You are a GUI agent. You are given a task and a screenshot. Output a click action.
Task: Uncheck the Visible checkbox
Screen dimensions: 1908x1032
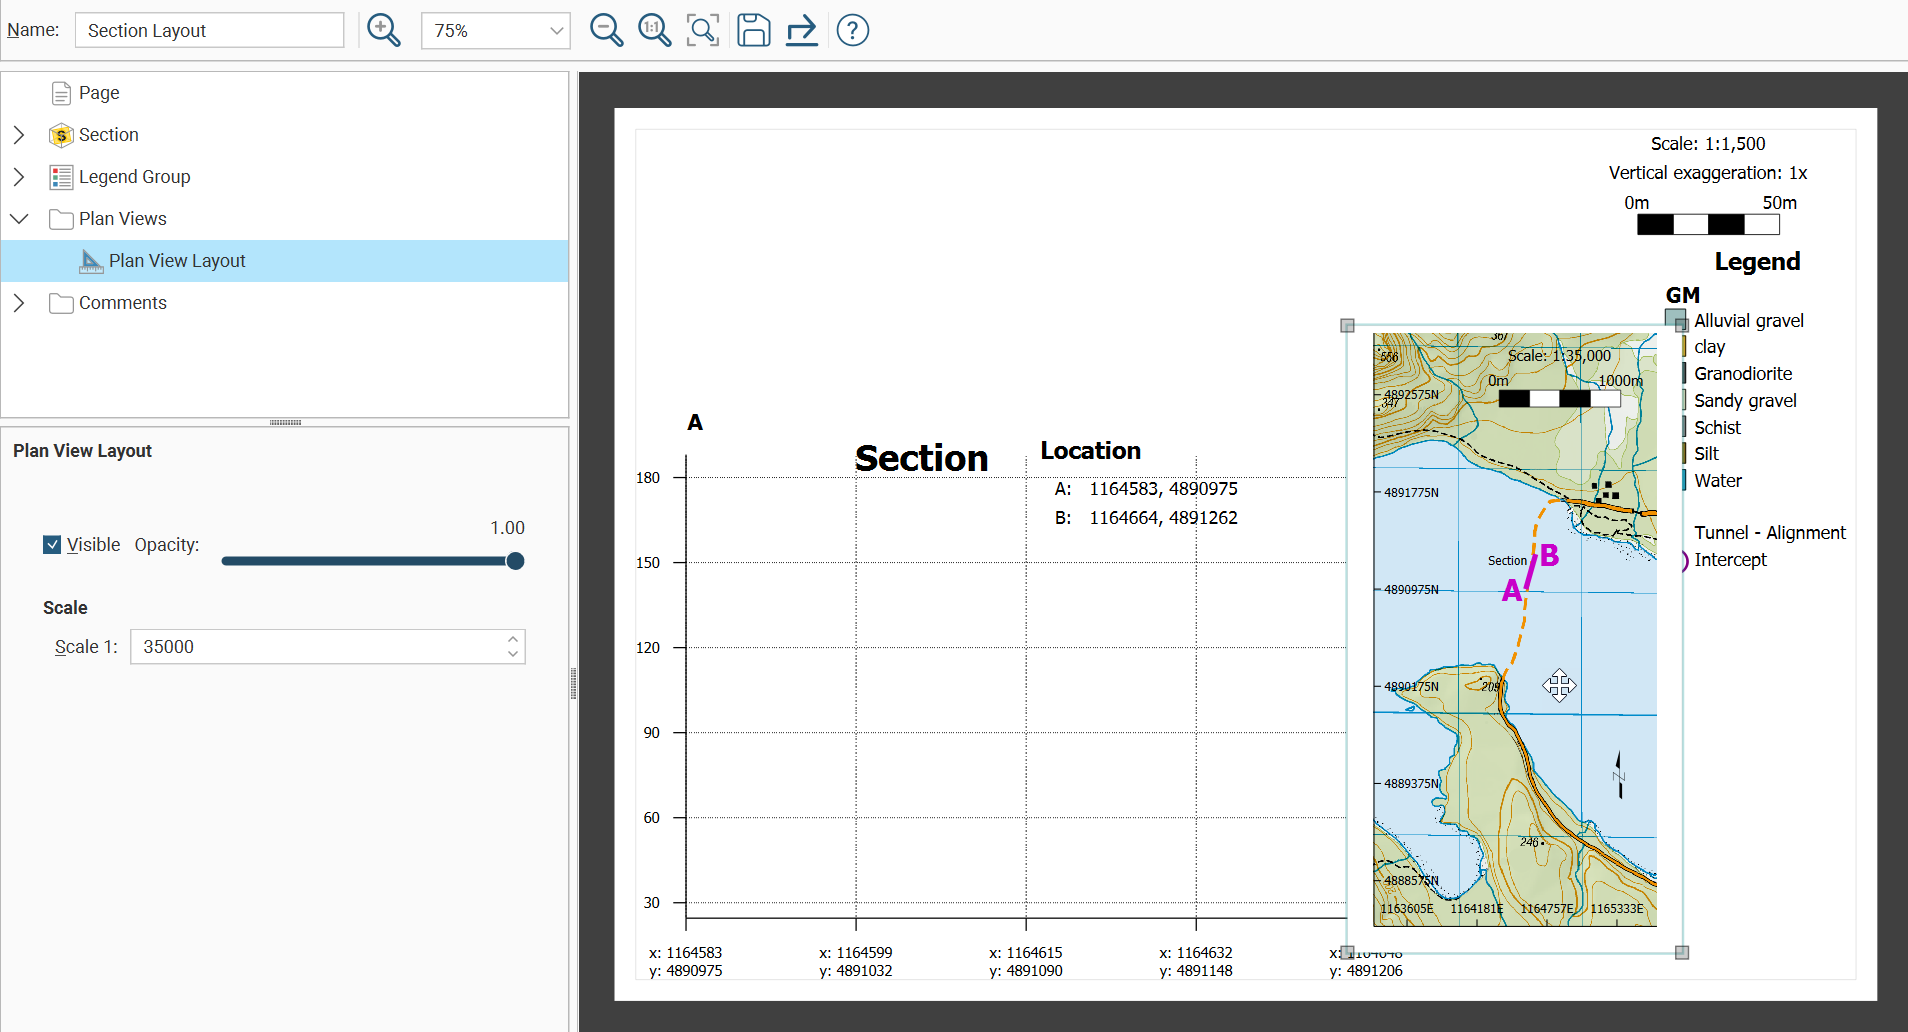pyautogui.click(x=52, y=544)
